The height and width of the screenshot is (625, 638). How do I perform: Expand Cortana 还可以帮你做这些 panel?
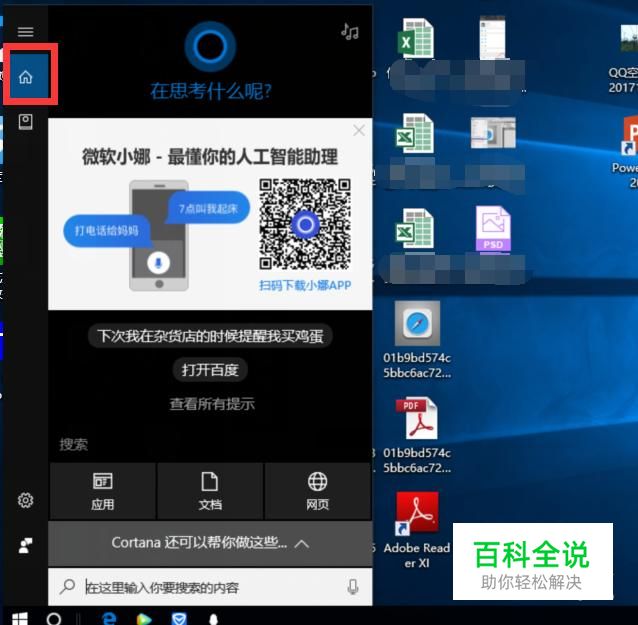click(x=210, y=543)
